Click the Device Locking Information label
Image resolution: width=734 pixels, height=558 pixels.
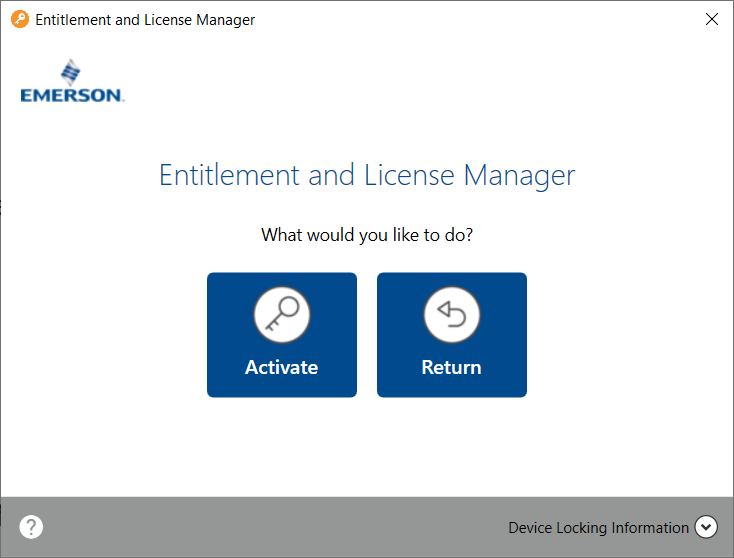[x=598, y=528]
